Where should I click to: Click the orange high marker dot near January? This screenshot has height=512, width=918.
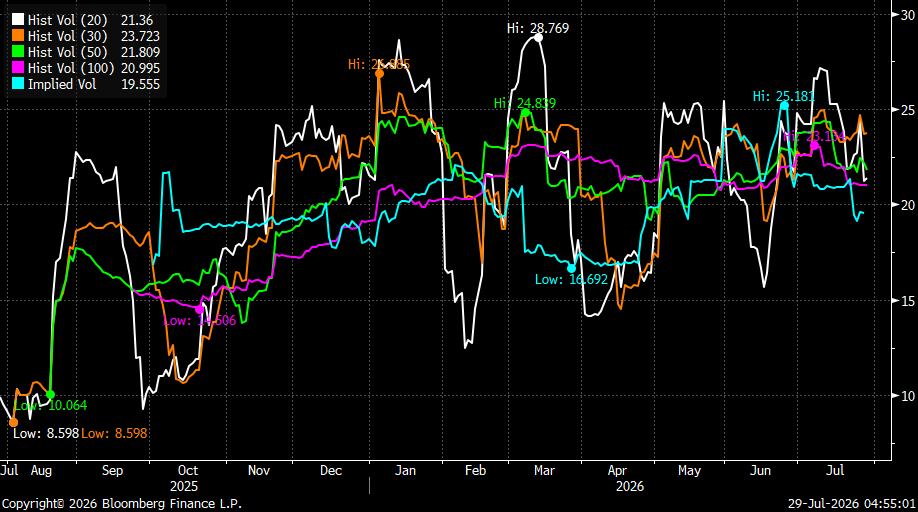pyautogui.click(x=379, y=74)
